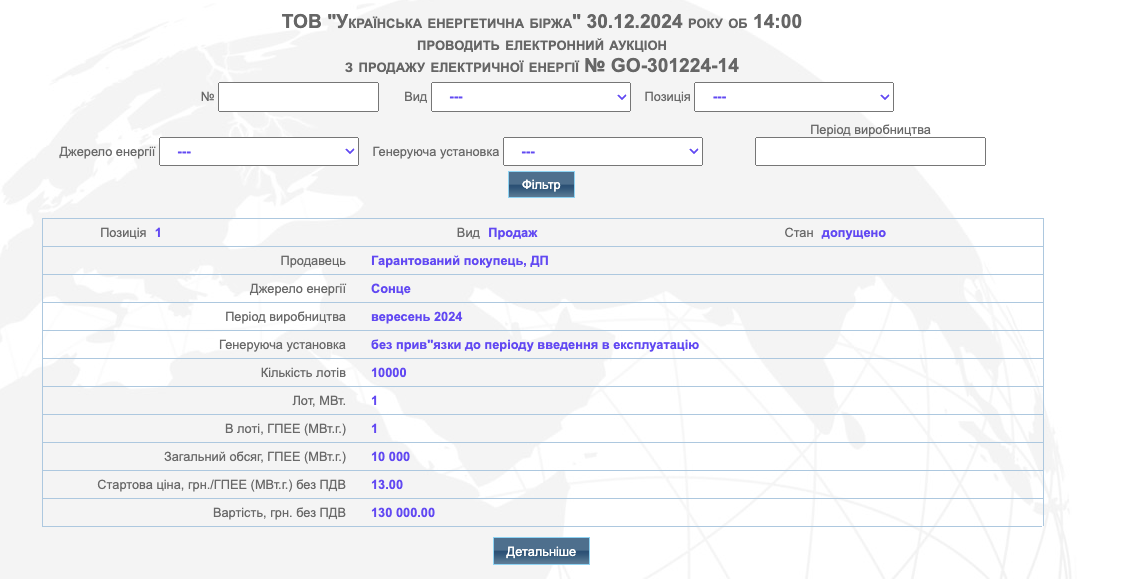Viewport: 1131px width, 579px height.
Task: Click the Детальніше button
Action: 541,552
